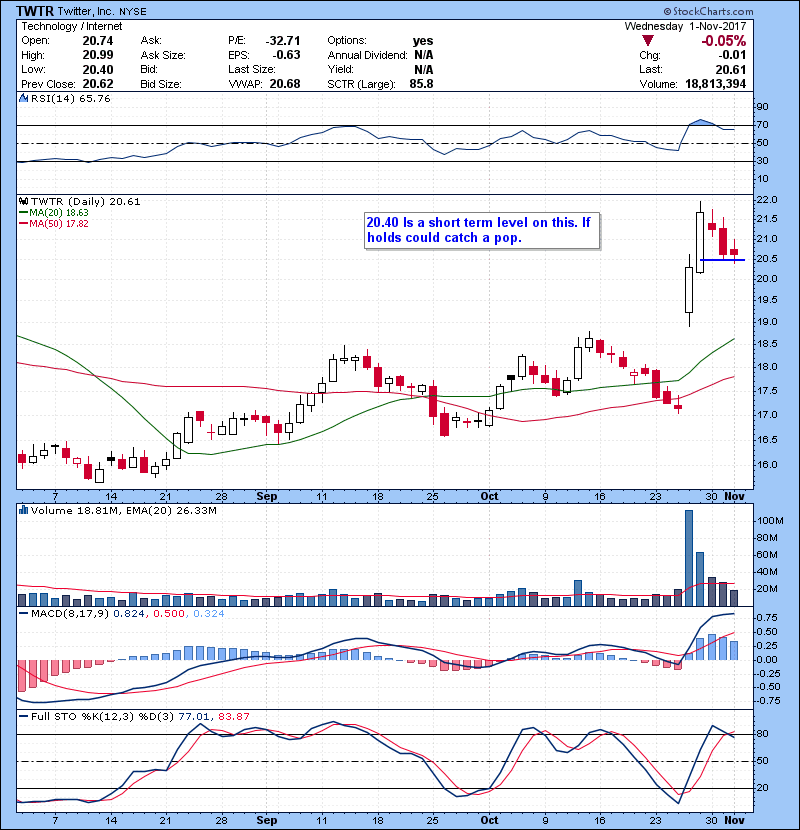Viewport: 800px width, 830px height.
Task: Click the Chg value -0.01
Action: tap(732, 55)
